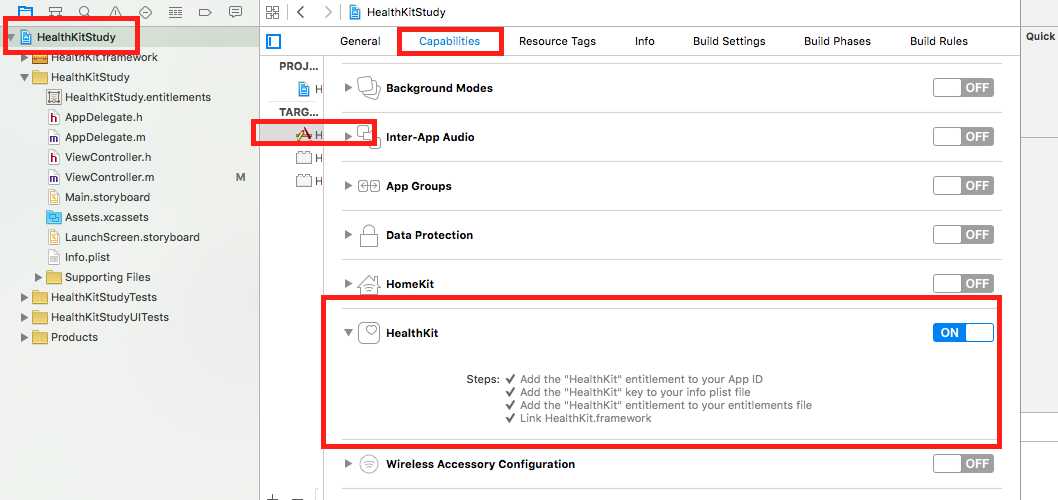The image size is (1058, 500).
Task: Open the find navigator magnifier icon
Action: [85, 11]
